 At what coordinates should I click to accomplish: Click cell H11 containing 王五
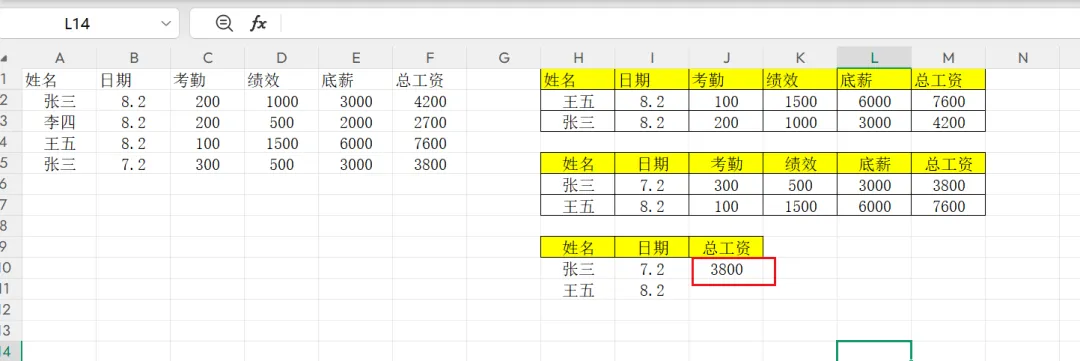578,290
